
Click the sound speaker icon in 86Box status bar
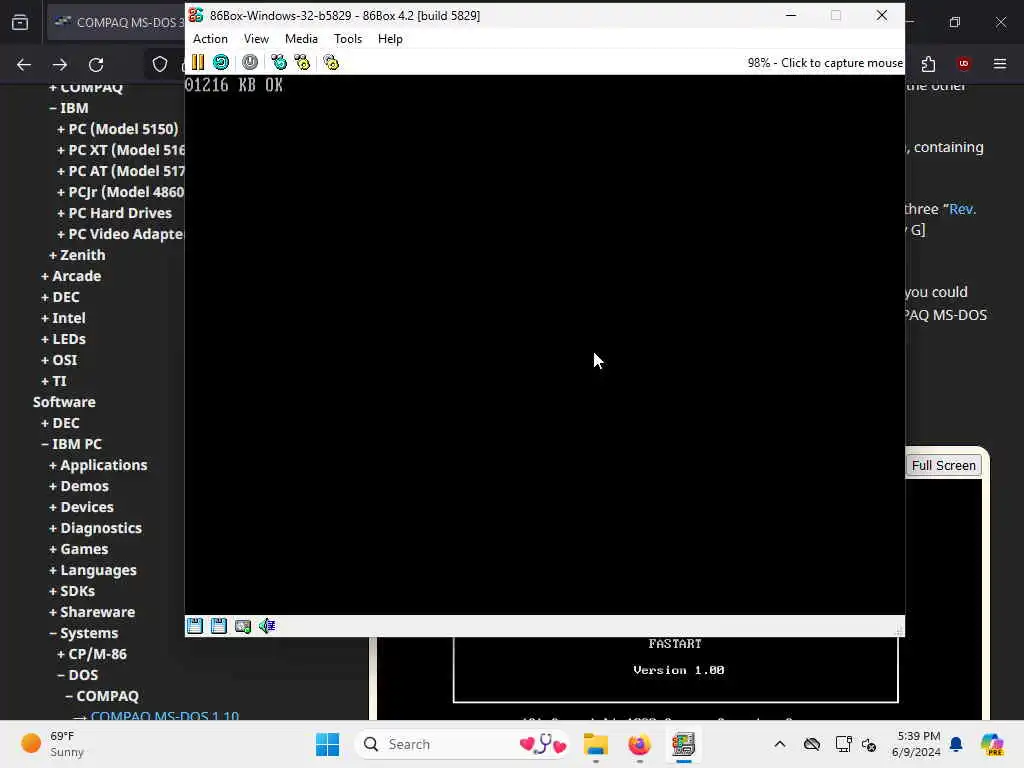[x=266, y=626]
